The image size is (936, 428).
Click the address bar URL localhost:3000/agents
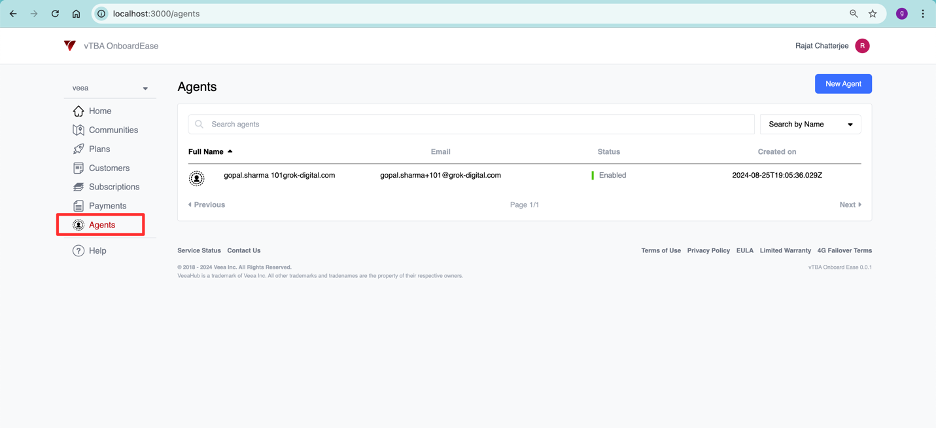tap(156, 14)
